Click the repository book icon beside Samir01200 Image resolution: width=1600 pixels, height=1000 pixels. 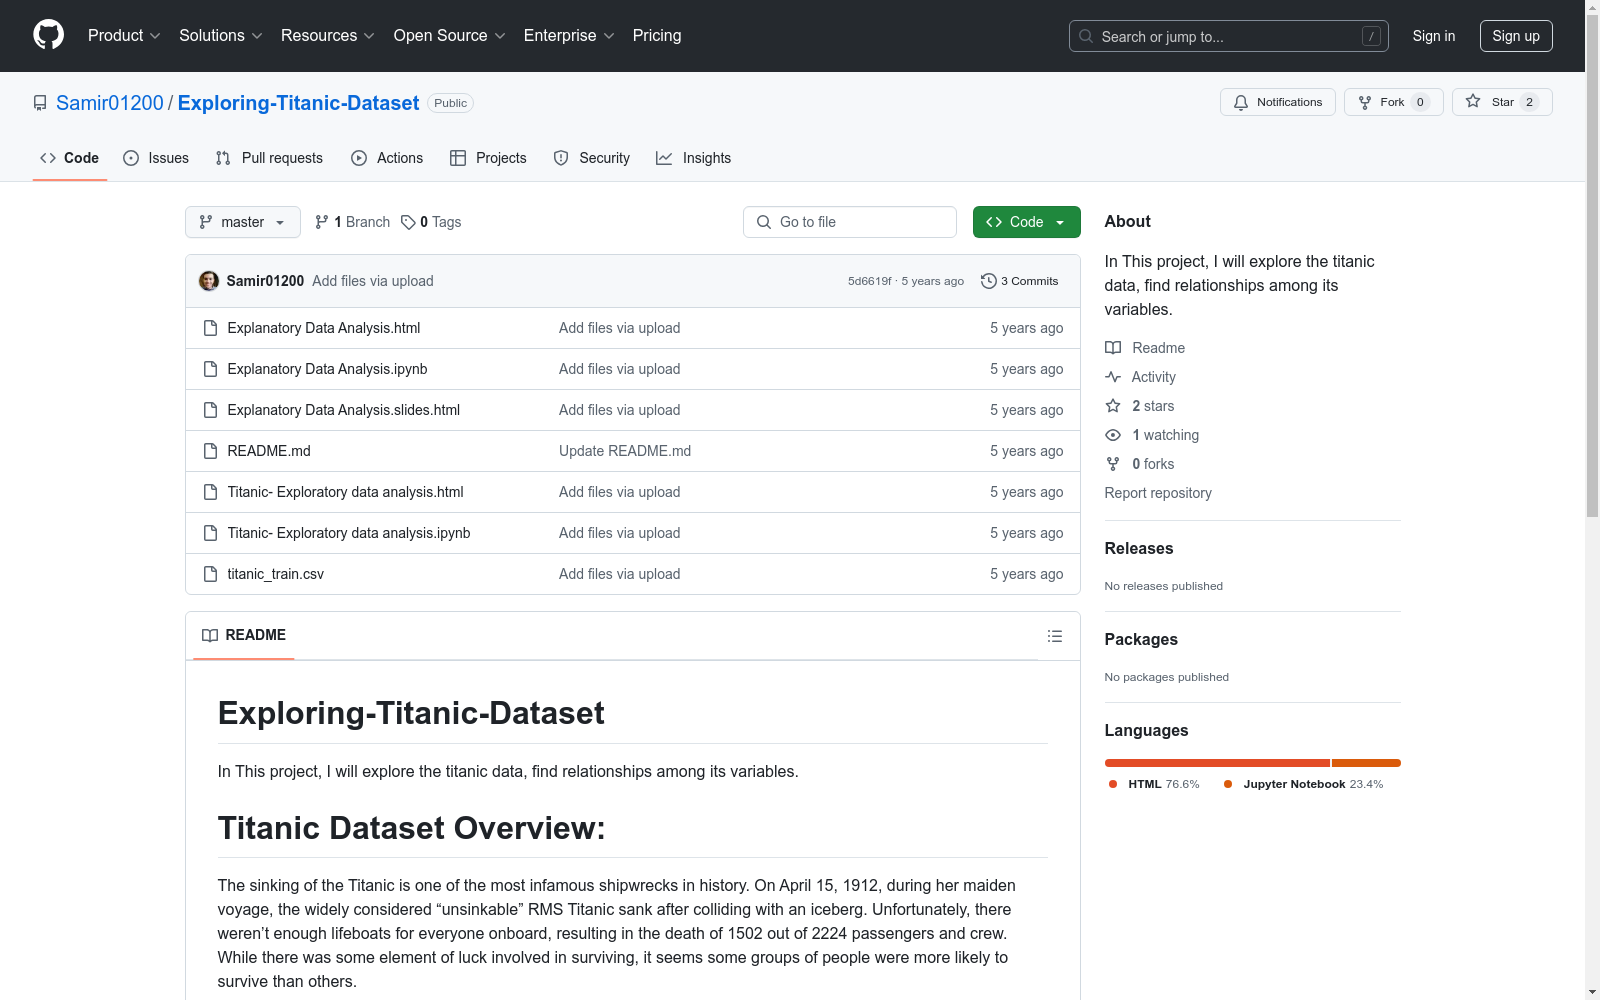coord(40,103)
